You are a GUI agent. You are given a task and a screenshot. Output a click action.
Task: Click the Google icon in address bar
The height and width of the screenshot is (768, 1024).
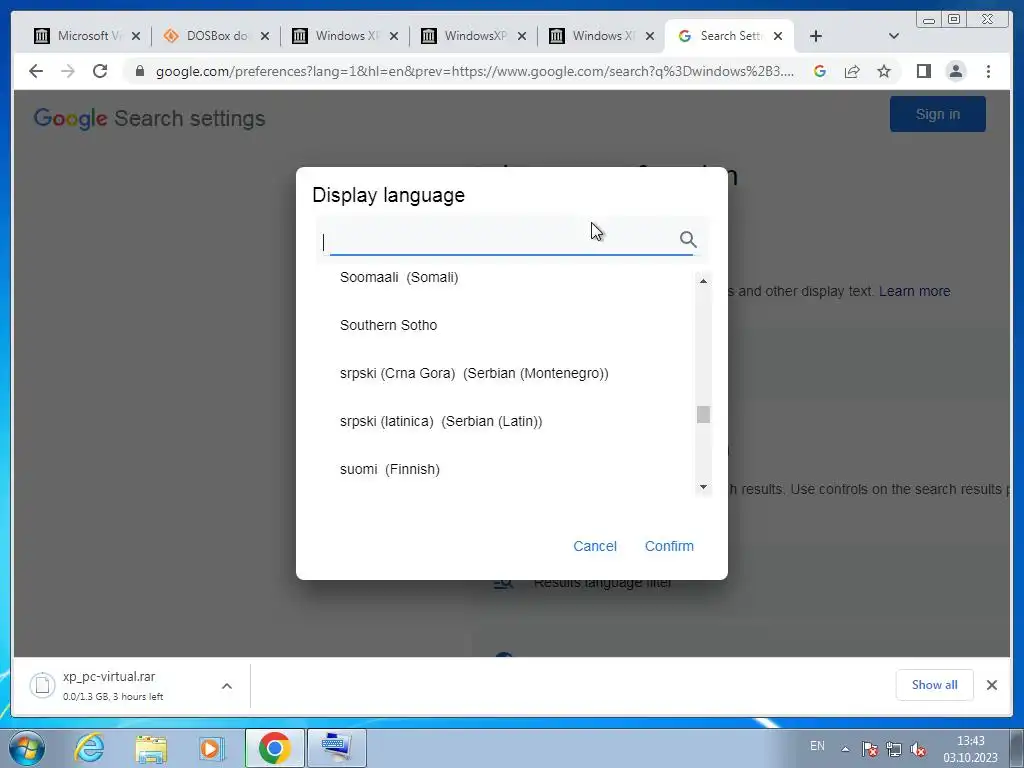click(x=820, y=71)
